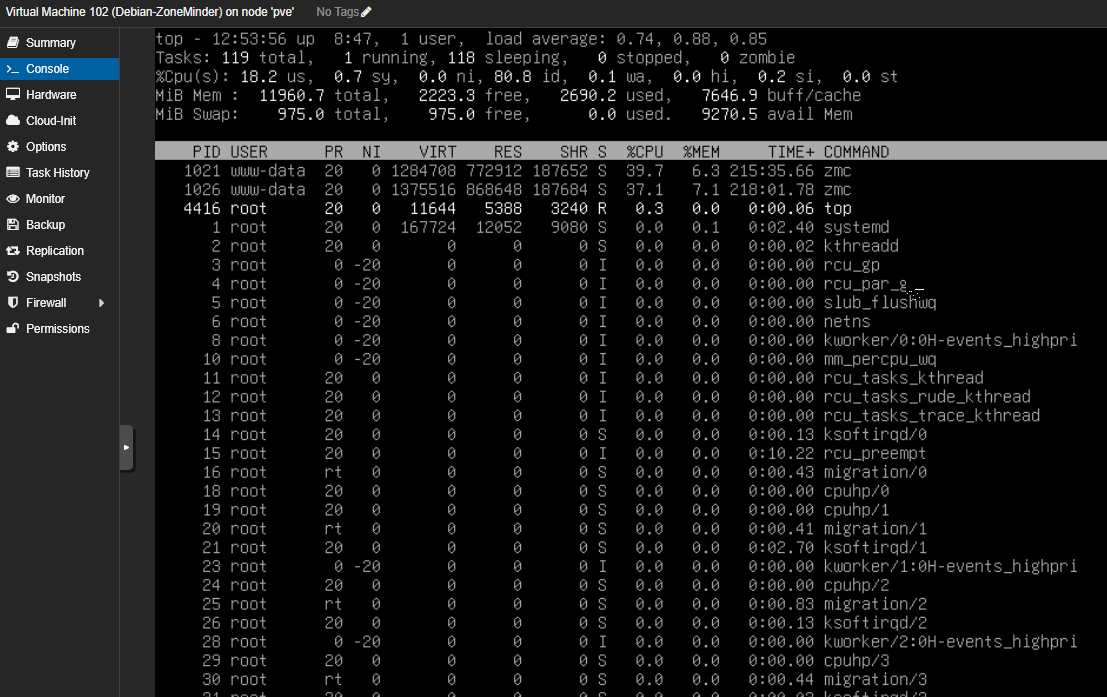Image resolution: width=1107 pixels, height=697 pixels.
Task: Click the Summary book icon
Action: tap(13, 42)
